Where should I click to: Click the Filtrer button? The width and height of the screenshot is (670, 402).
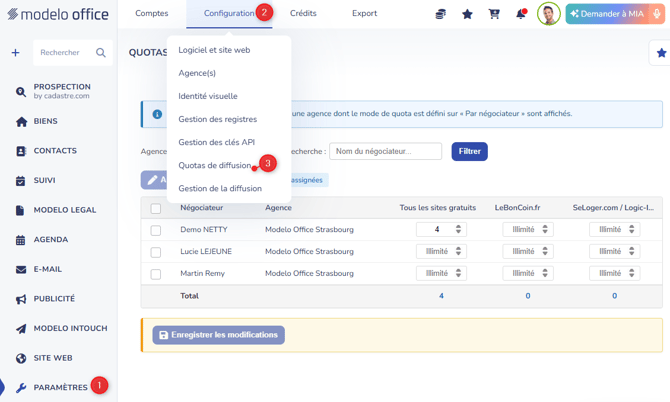470,151
